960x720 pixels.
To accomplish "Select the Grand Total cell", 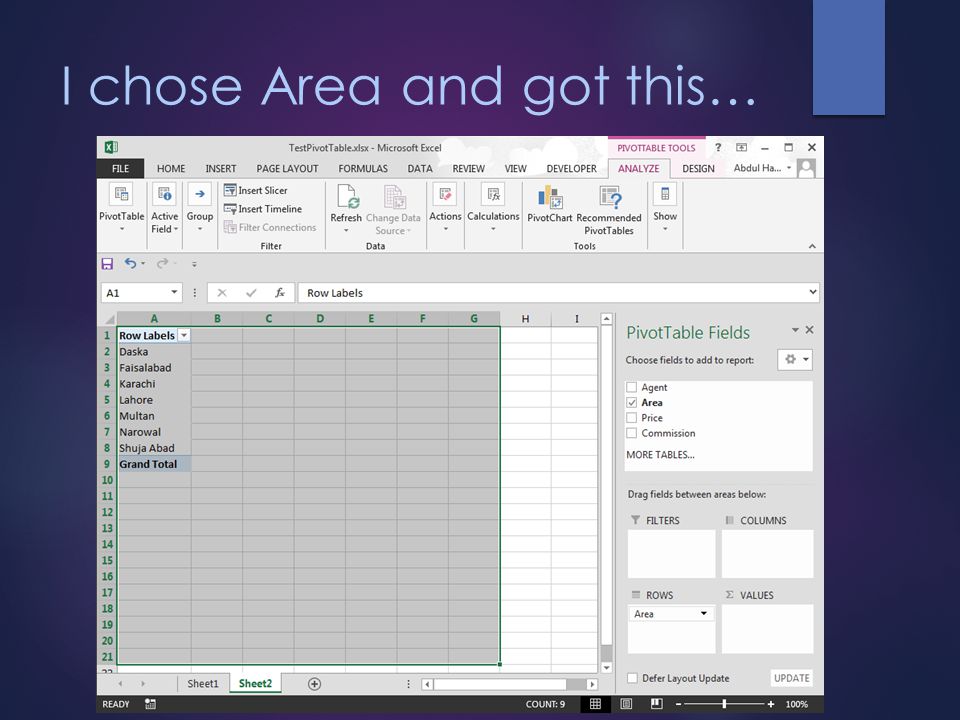I will [x=154, y=464].
